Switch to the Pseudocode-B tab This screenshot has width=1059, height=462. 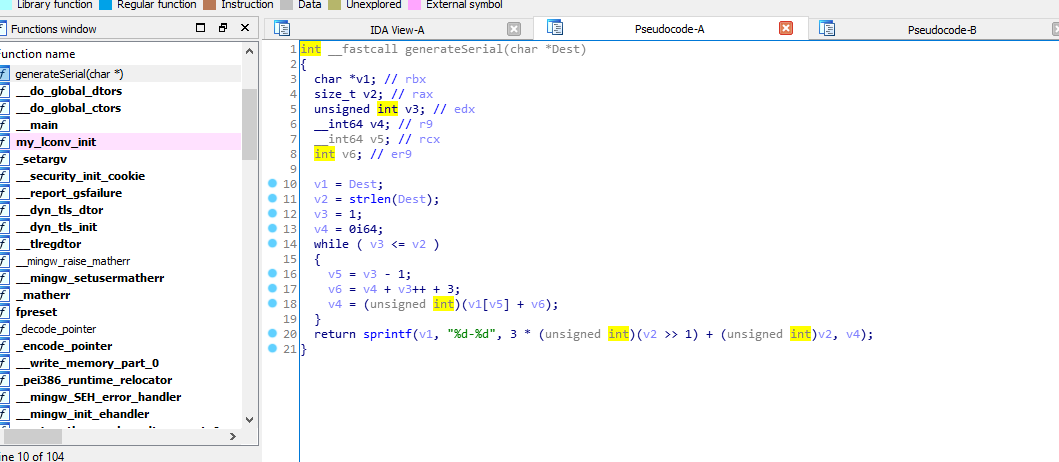coord(941,30)
